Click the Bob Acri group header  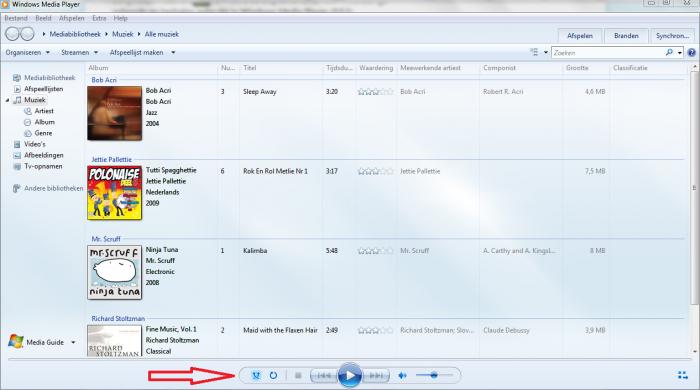pos(104,80)
